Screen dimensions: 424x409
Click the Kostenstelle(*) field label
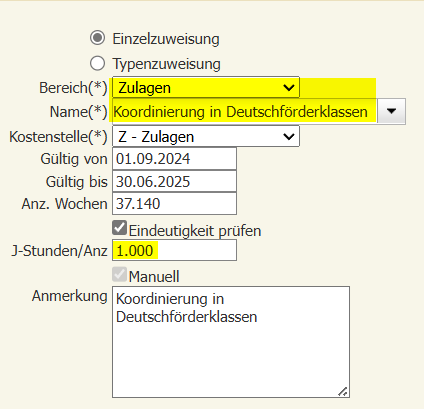point(58,137)
